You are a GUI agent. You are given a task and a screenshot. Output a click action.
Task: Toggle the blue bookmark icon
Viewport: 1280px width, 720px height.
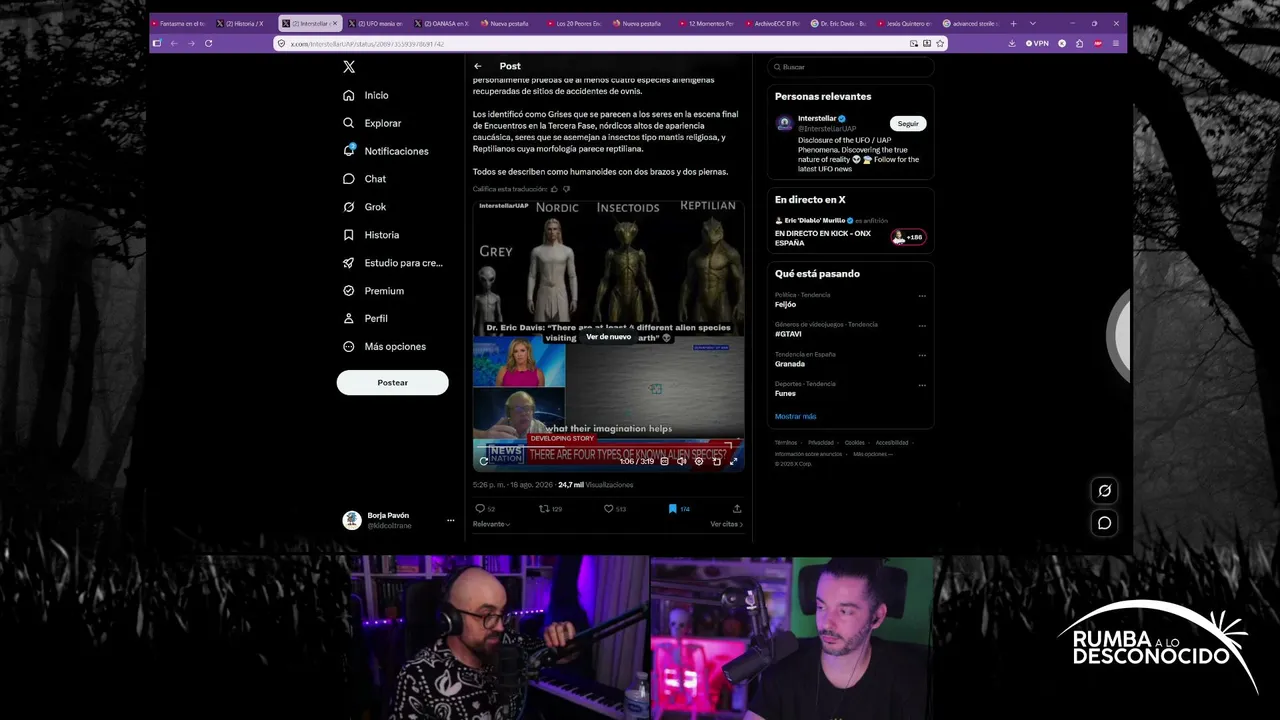pyautogui.click(x=673, y=509)
